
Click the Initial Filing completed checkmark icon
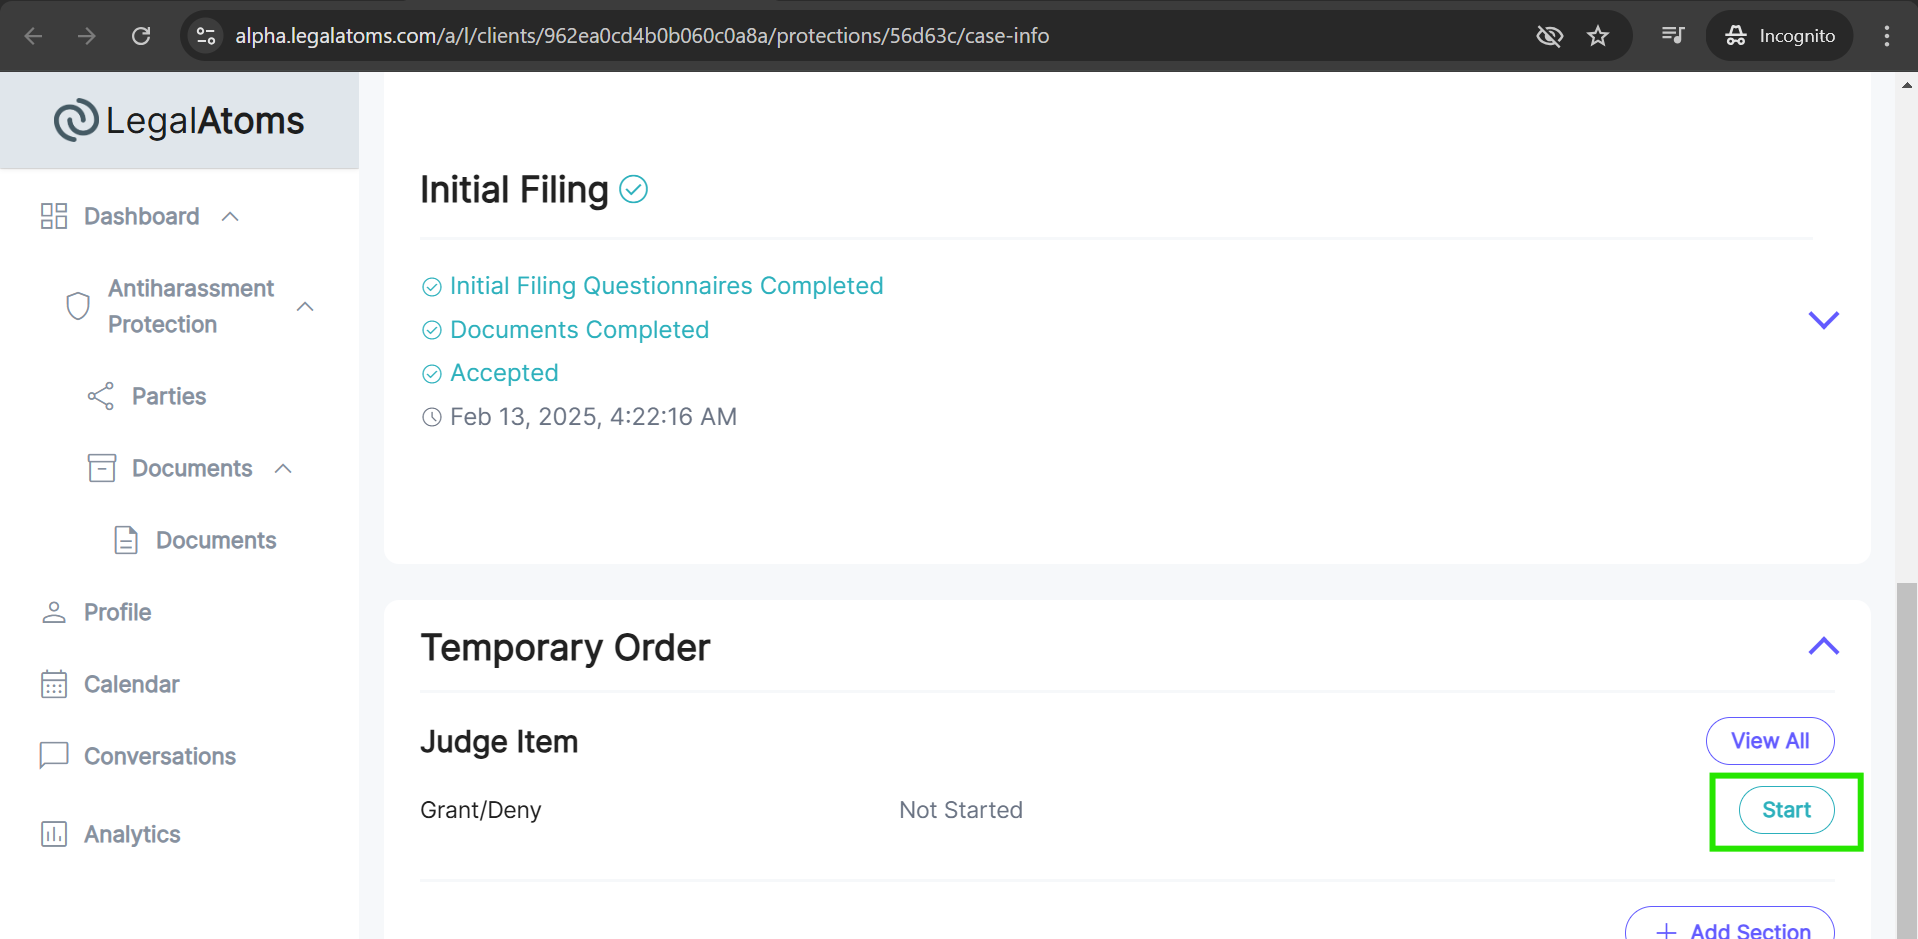[x=634, y=189]
